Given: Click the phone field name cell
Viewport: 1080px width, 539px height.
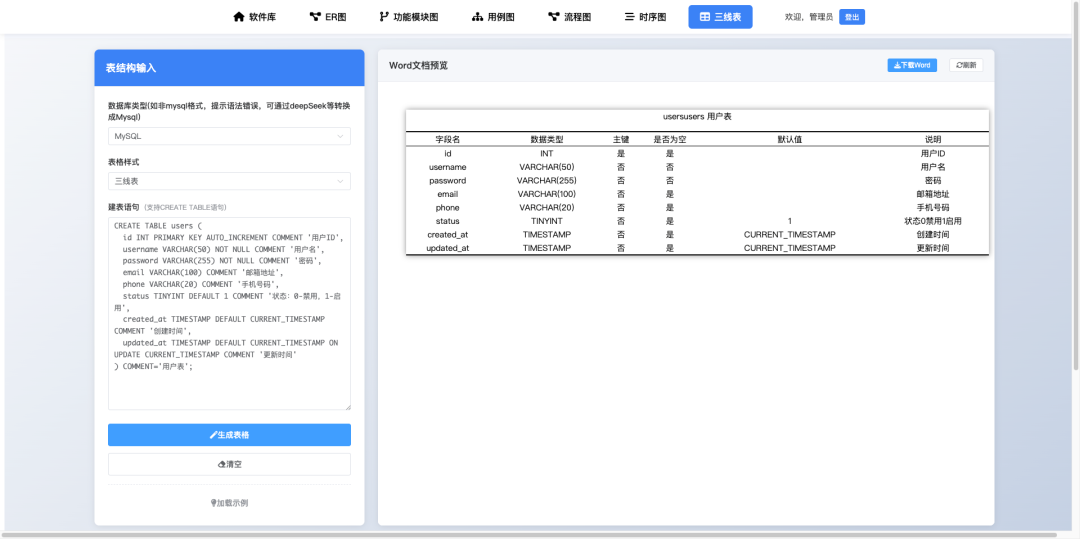Looking at the screenshot, I should (x=448, y=208).
